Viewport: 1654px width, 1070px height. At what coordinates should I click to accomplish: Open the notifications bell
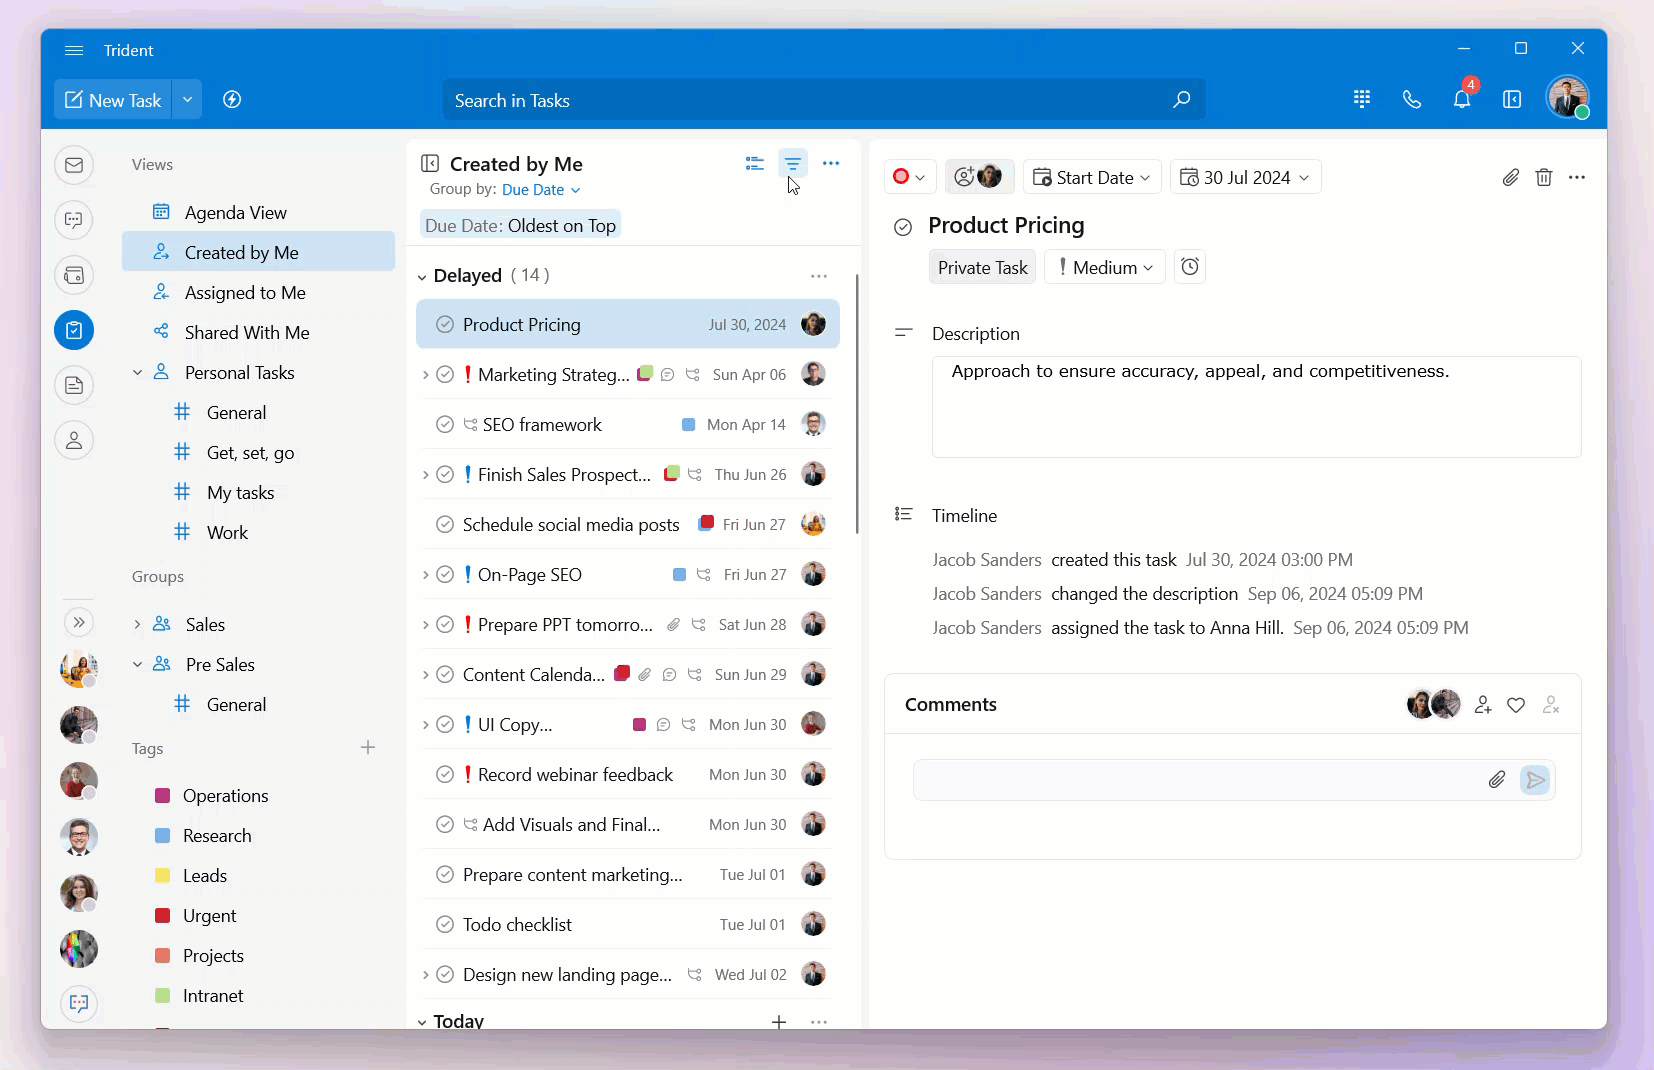coord(1462,99)
